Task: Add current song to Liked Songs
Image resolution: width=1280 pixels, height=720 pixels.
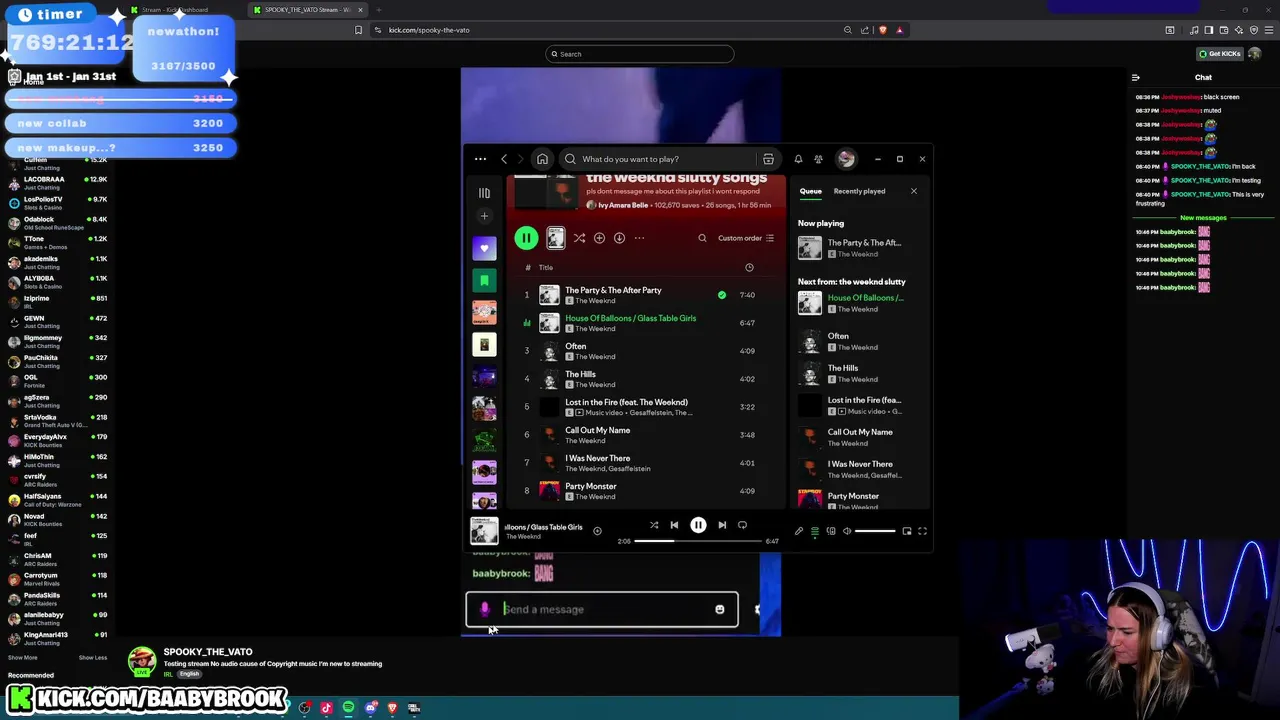Action: (597, 531)
